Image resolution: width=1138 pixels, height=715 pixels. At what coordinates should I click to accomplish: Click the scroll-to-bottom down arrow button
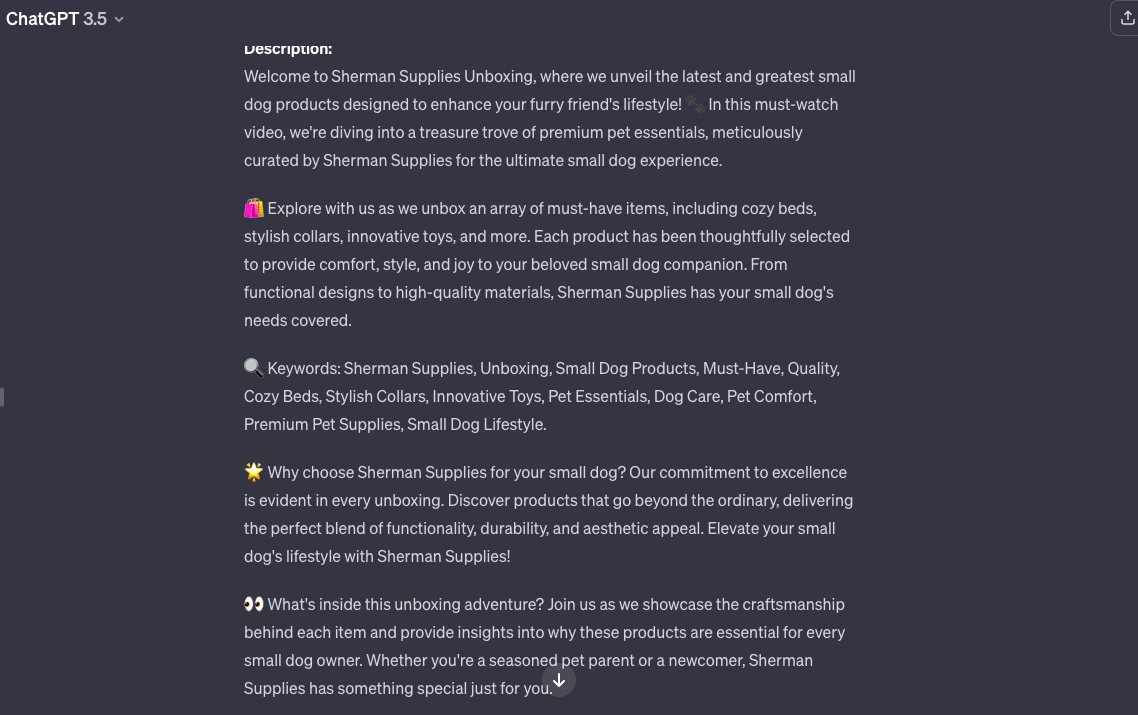(559, 680)
